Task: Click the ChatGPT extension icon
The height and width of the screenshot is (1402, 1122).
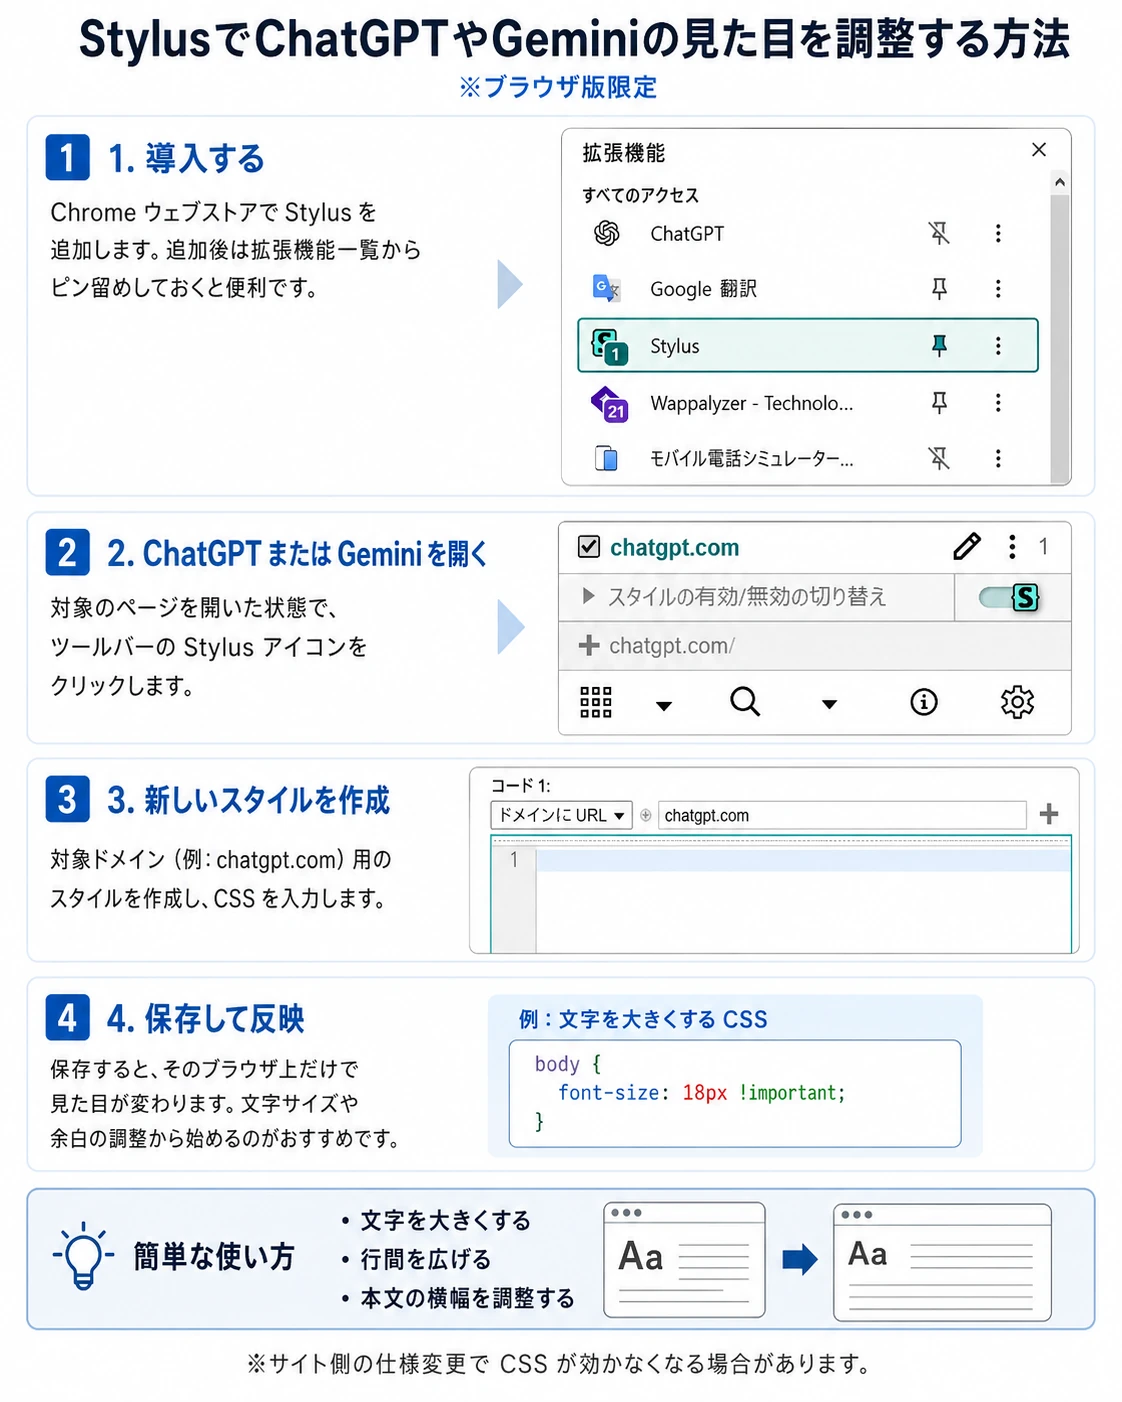Action: [x=606, y=233]
